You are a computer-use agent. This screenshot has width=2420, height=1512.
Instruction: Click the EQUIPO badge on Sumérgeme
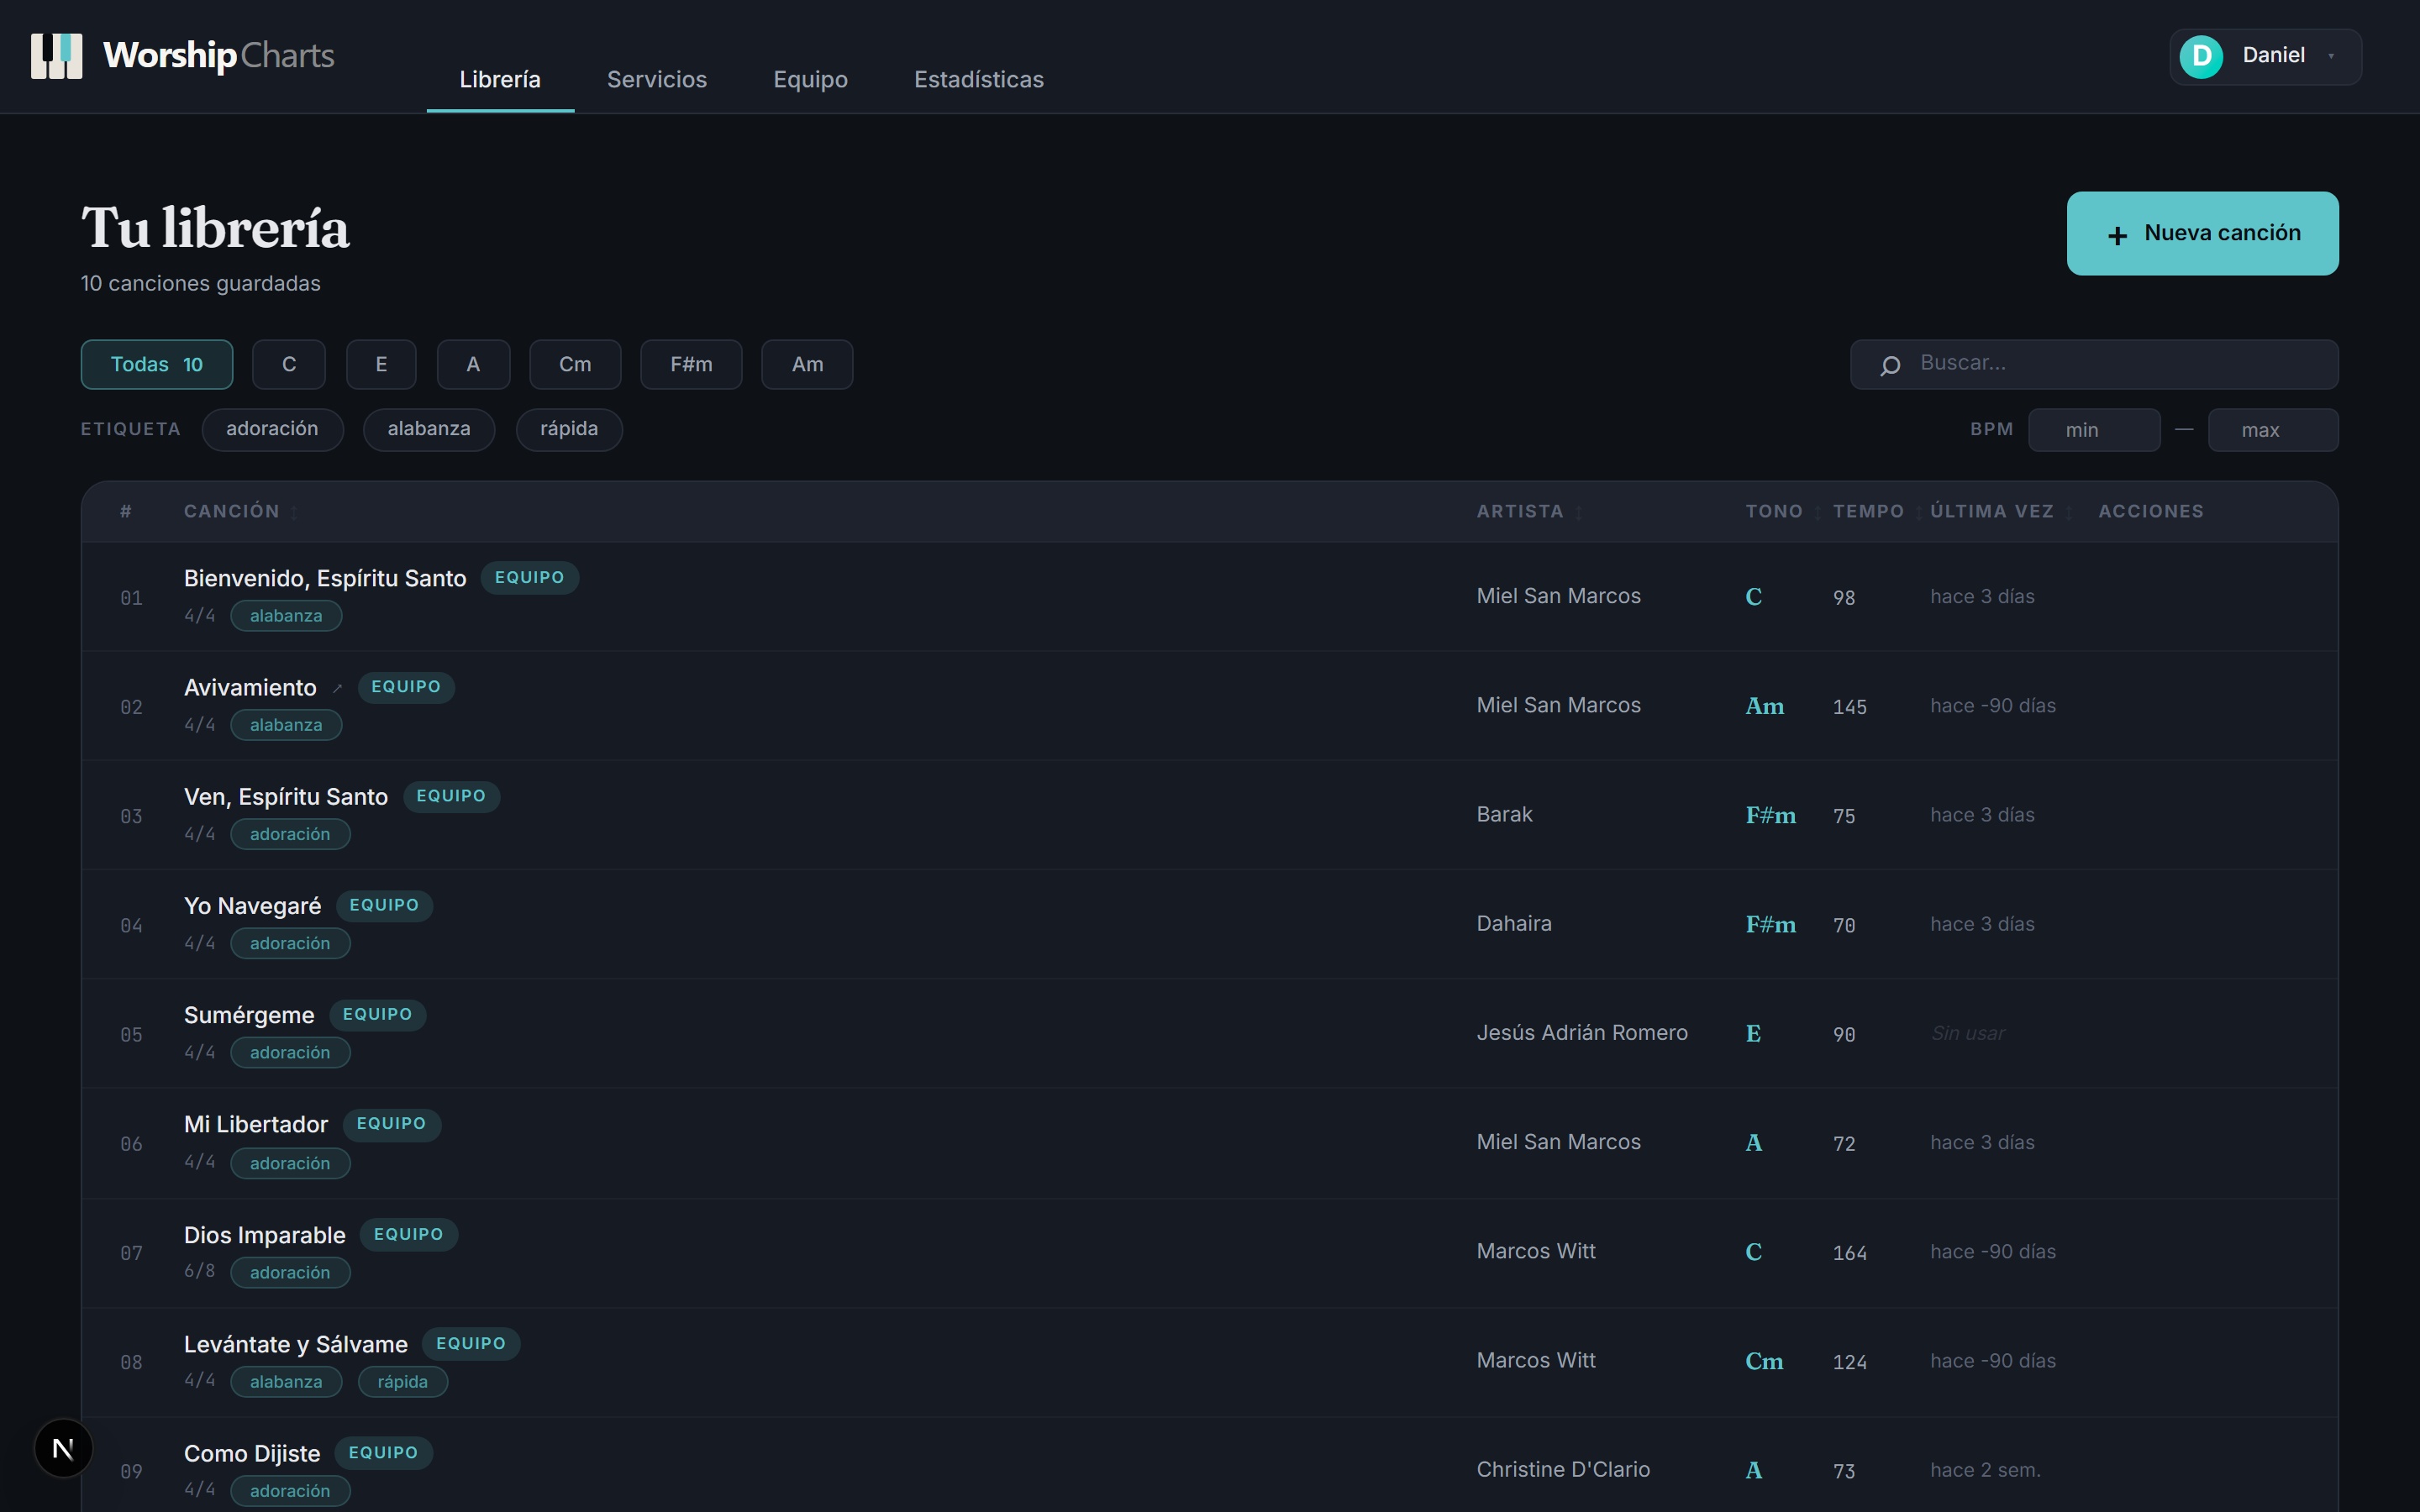coord(378,1014)
